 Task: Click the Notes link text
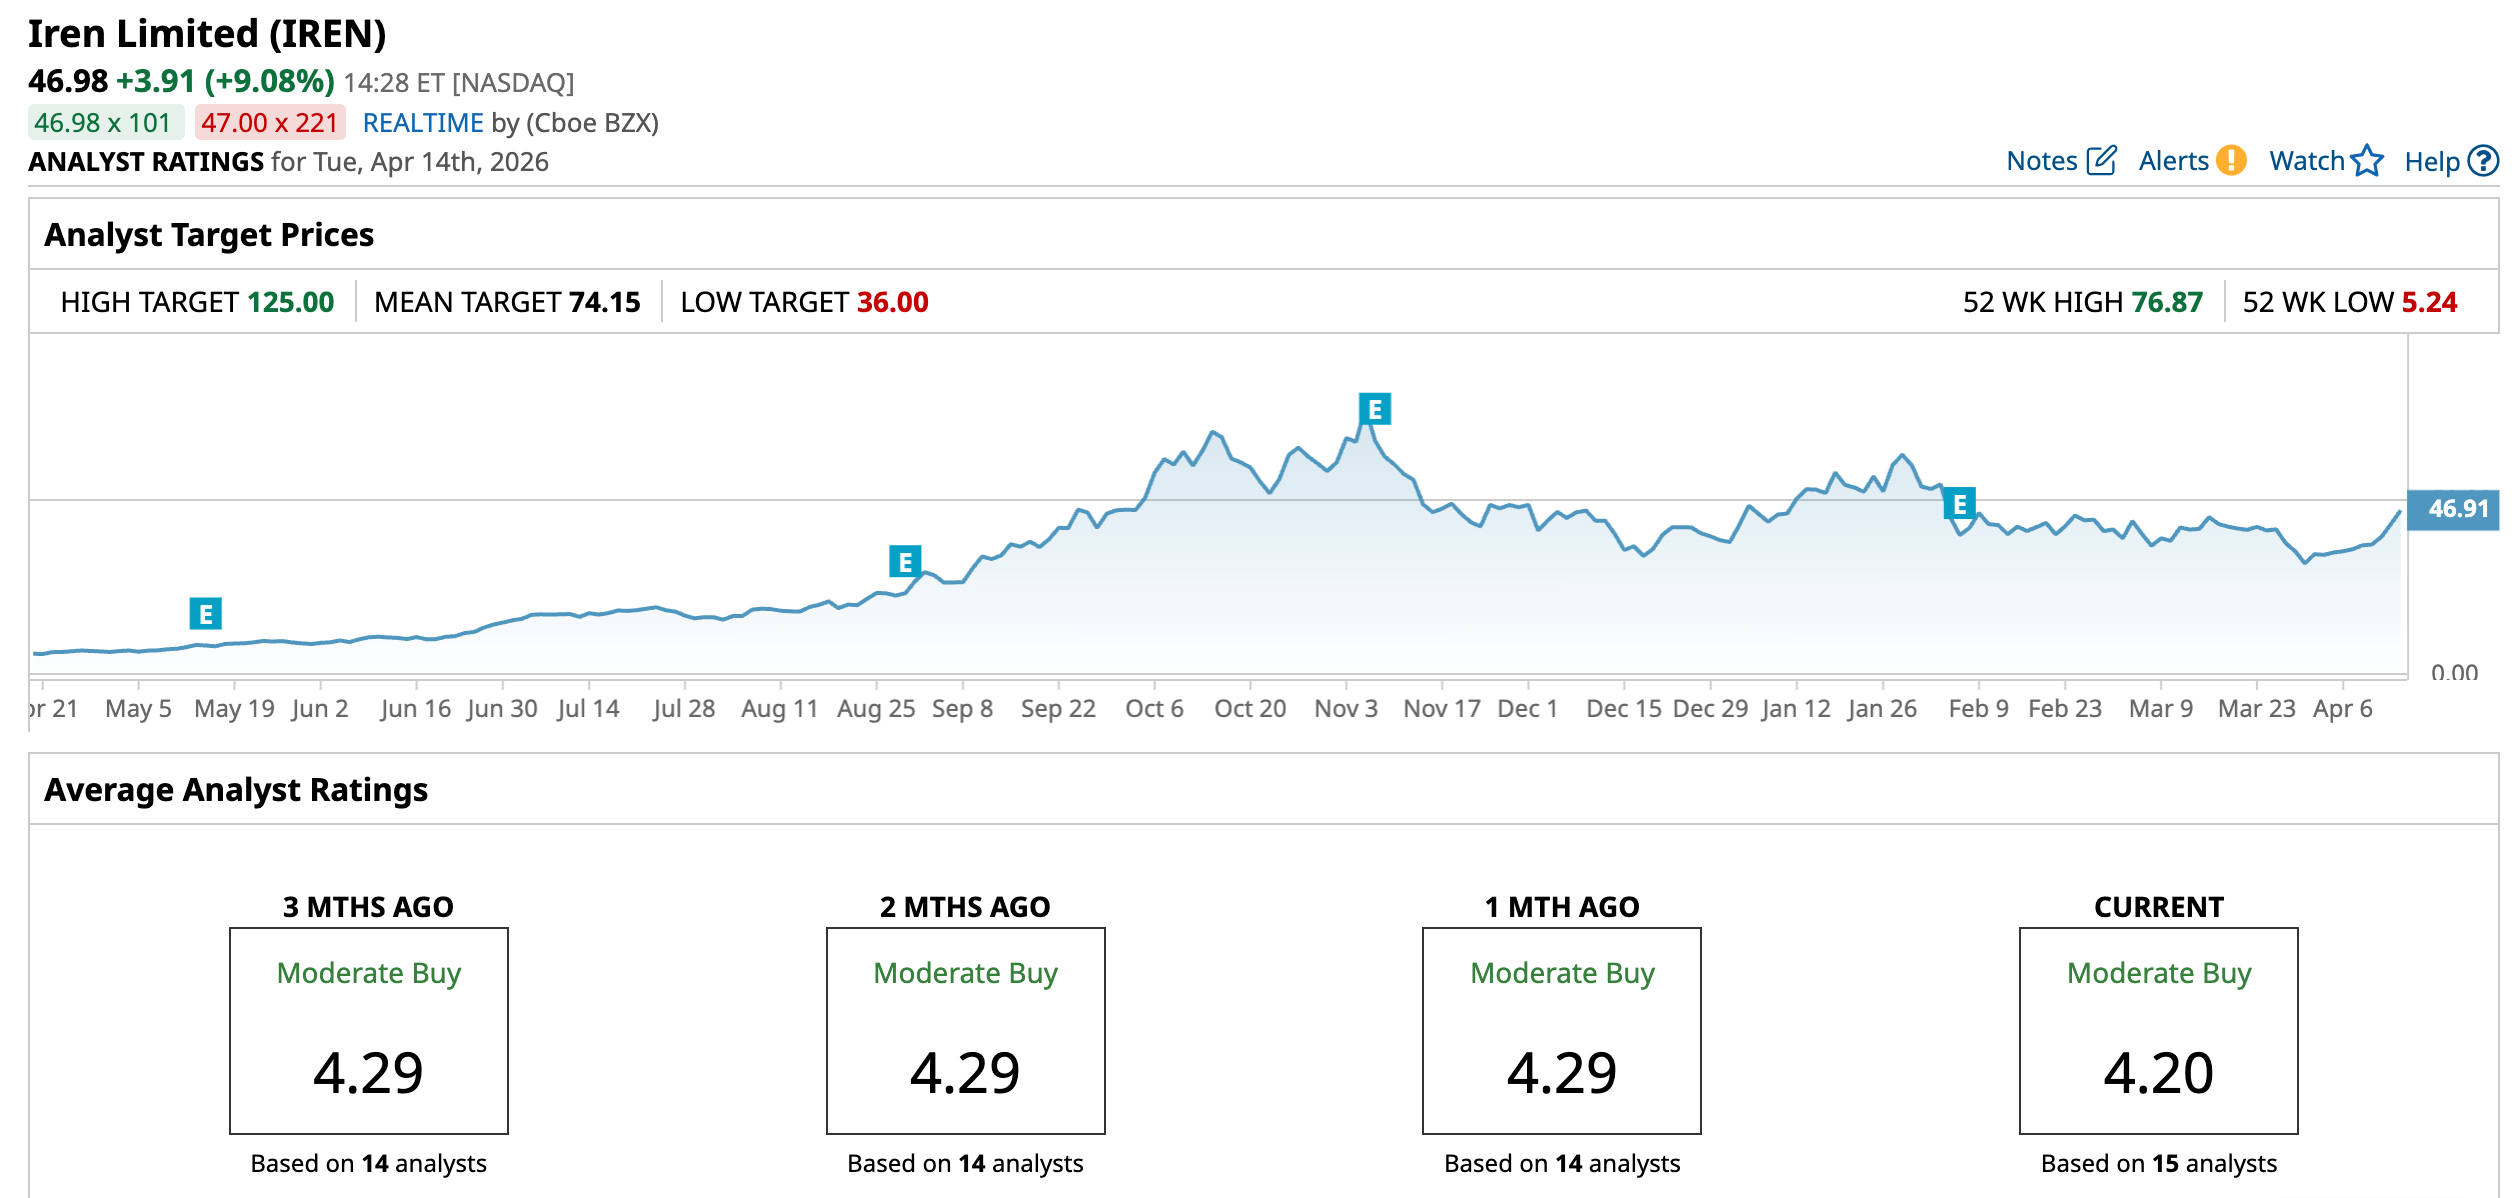point(2041,161)
